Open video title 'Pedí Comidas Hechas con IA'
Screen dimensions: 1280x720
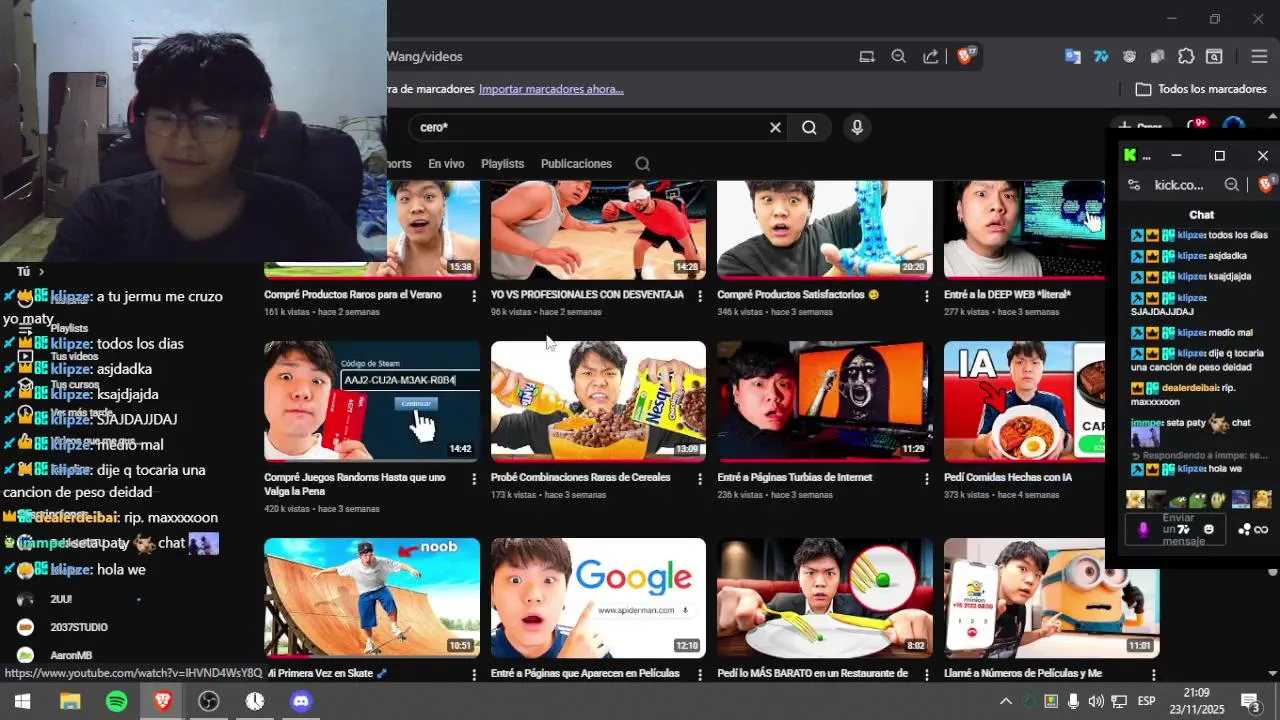click(x=1008, y=478)
